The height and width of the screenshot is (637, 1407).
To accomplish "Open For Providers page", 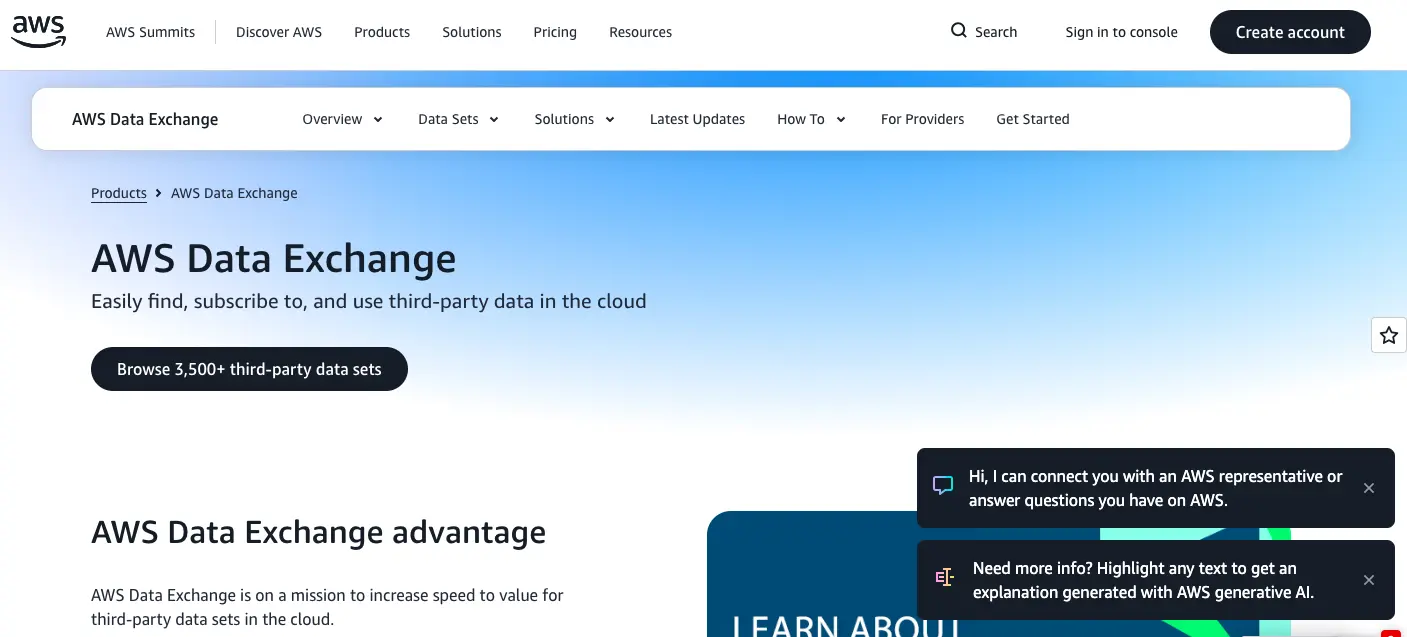I will coord(922,119).
